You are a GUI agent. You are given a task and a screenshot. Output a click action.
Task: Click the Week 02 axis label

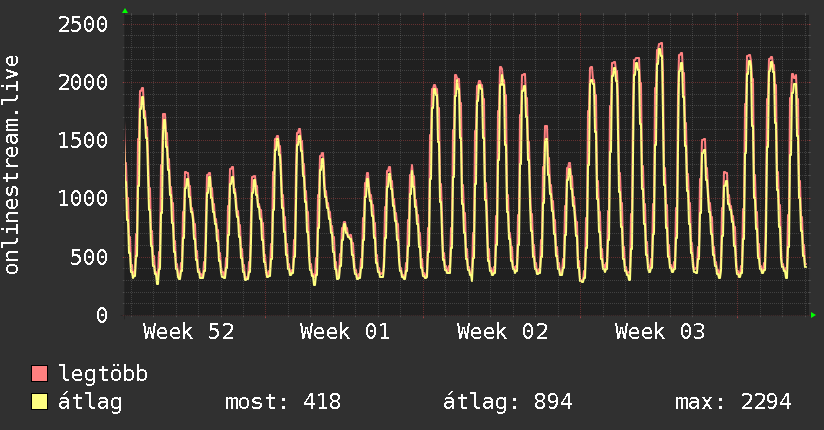click(x=503, y=332)
